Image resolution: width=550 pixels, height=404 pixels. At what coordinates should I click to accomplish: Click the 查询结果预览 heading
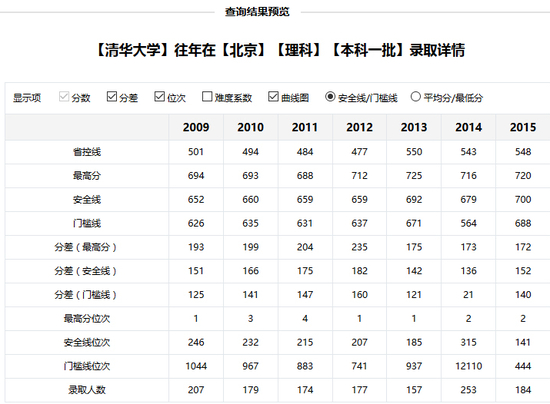tap(257, 12)
